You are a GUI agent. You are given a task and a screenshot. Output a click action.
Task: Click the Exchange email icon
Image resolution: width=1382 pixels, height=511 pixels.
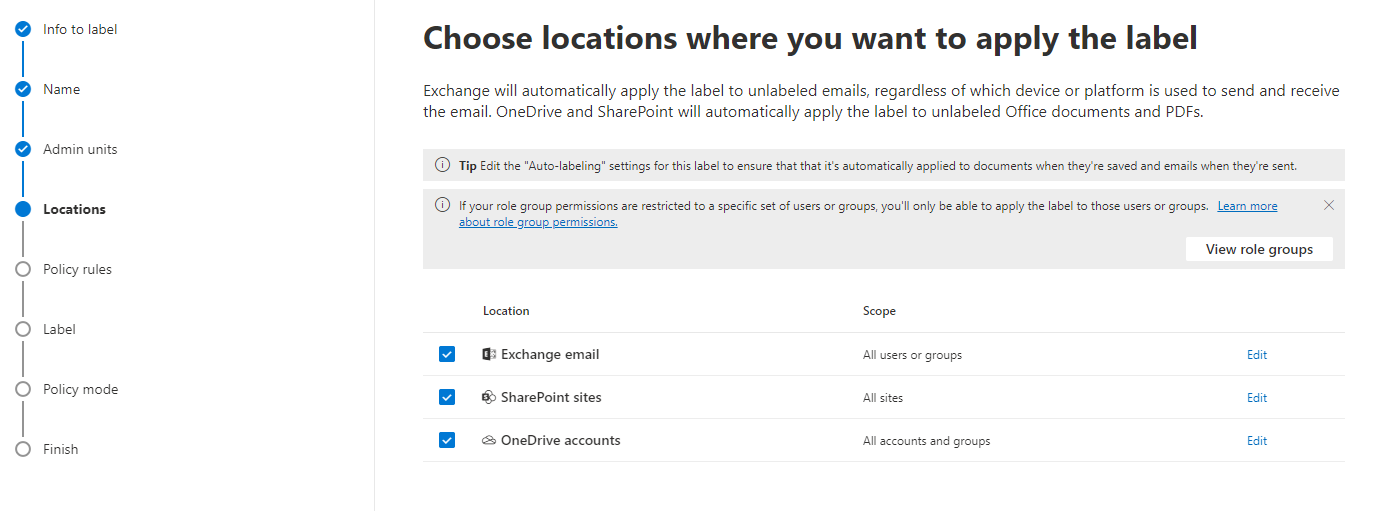pos(489,354)
